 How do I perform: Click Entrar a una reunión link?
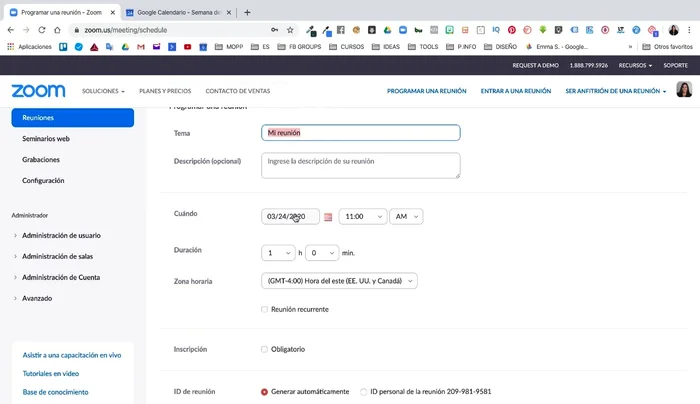point(516,91)
